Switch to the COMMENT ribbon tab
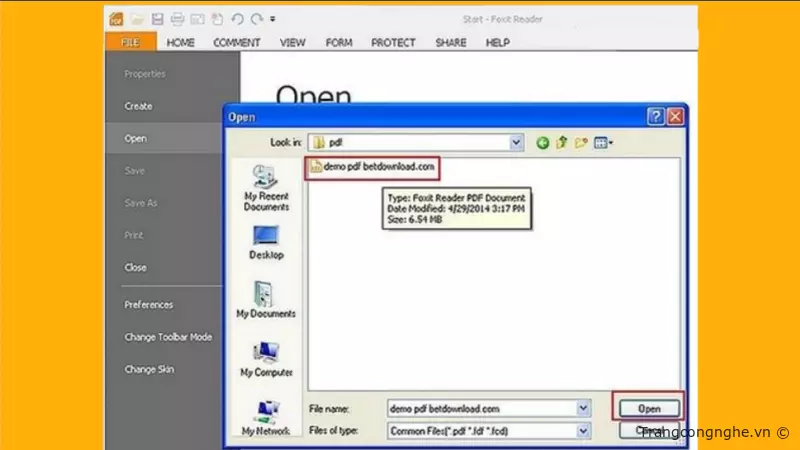800x450 pixels. pyautogui.click(x=236, y=43)
